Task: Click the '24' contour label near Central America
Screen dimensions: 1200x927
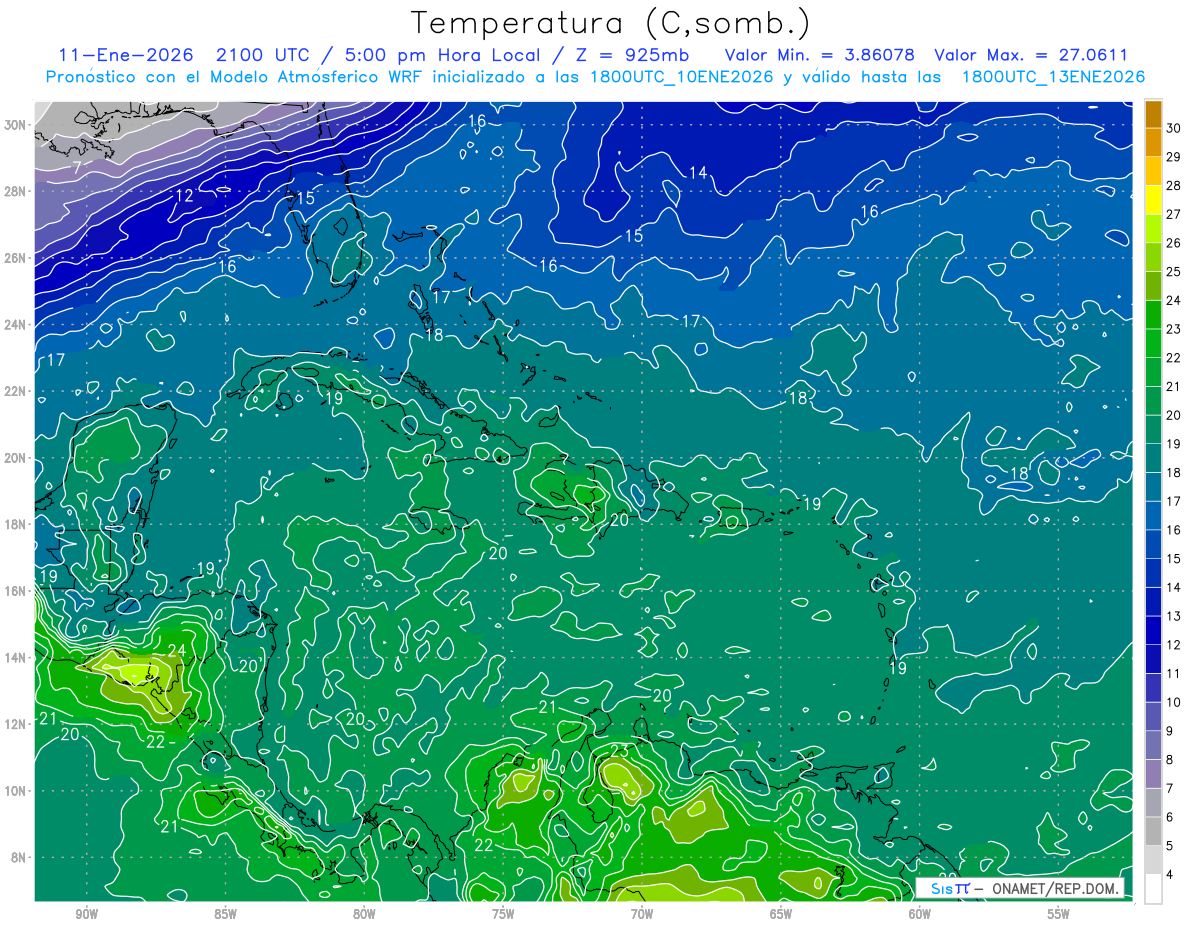Action: tap(177, 650)
